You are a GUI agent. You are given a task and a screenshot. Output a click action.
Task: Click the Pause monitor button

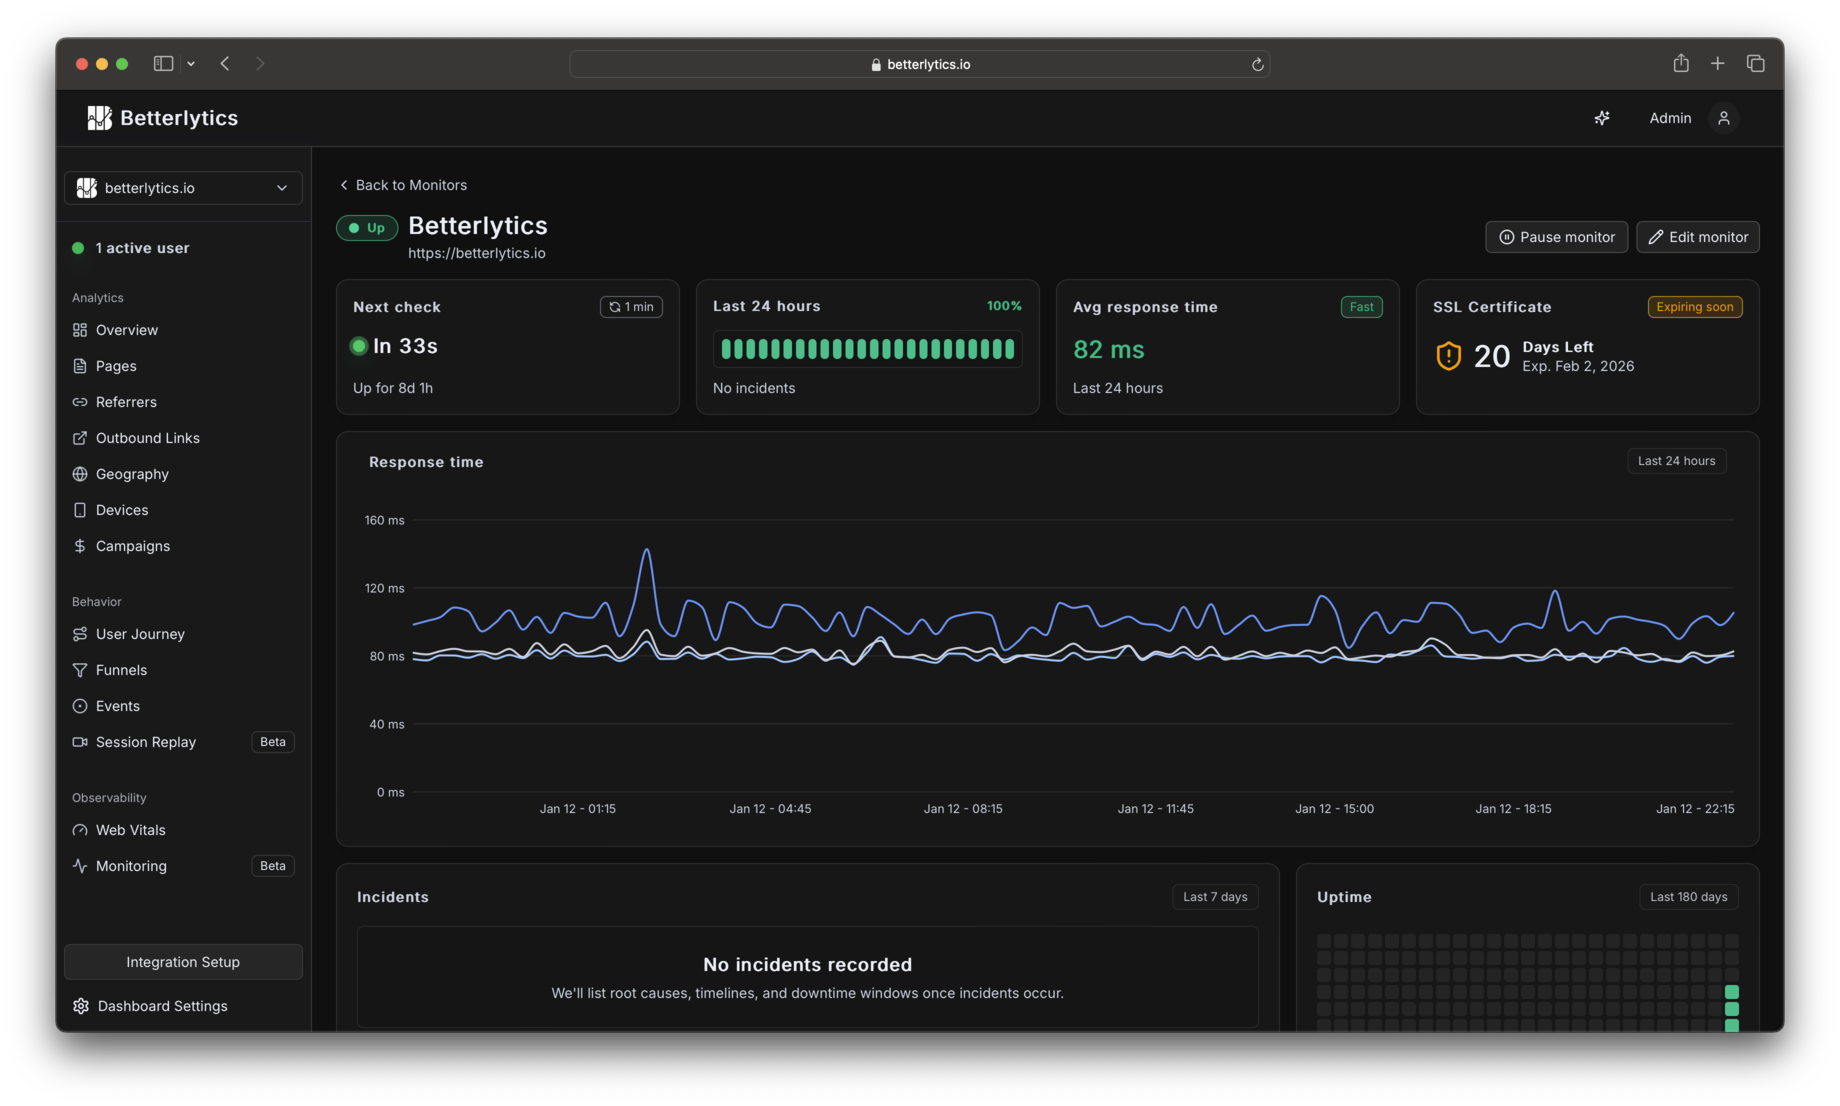[x=1556, y=237]
